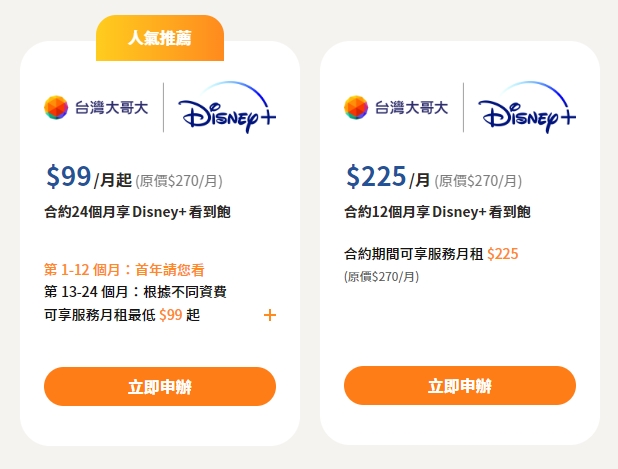
Task: Click the 原價$270/月 note beside $225
Action: click(478, 181)
